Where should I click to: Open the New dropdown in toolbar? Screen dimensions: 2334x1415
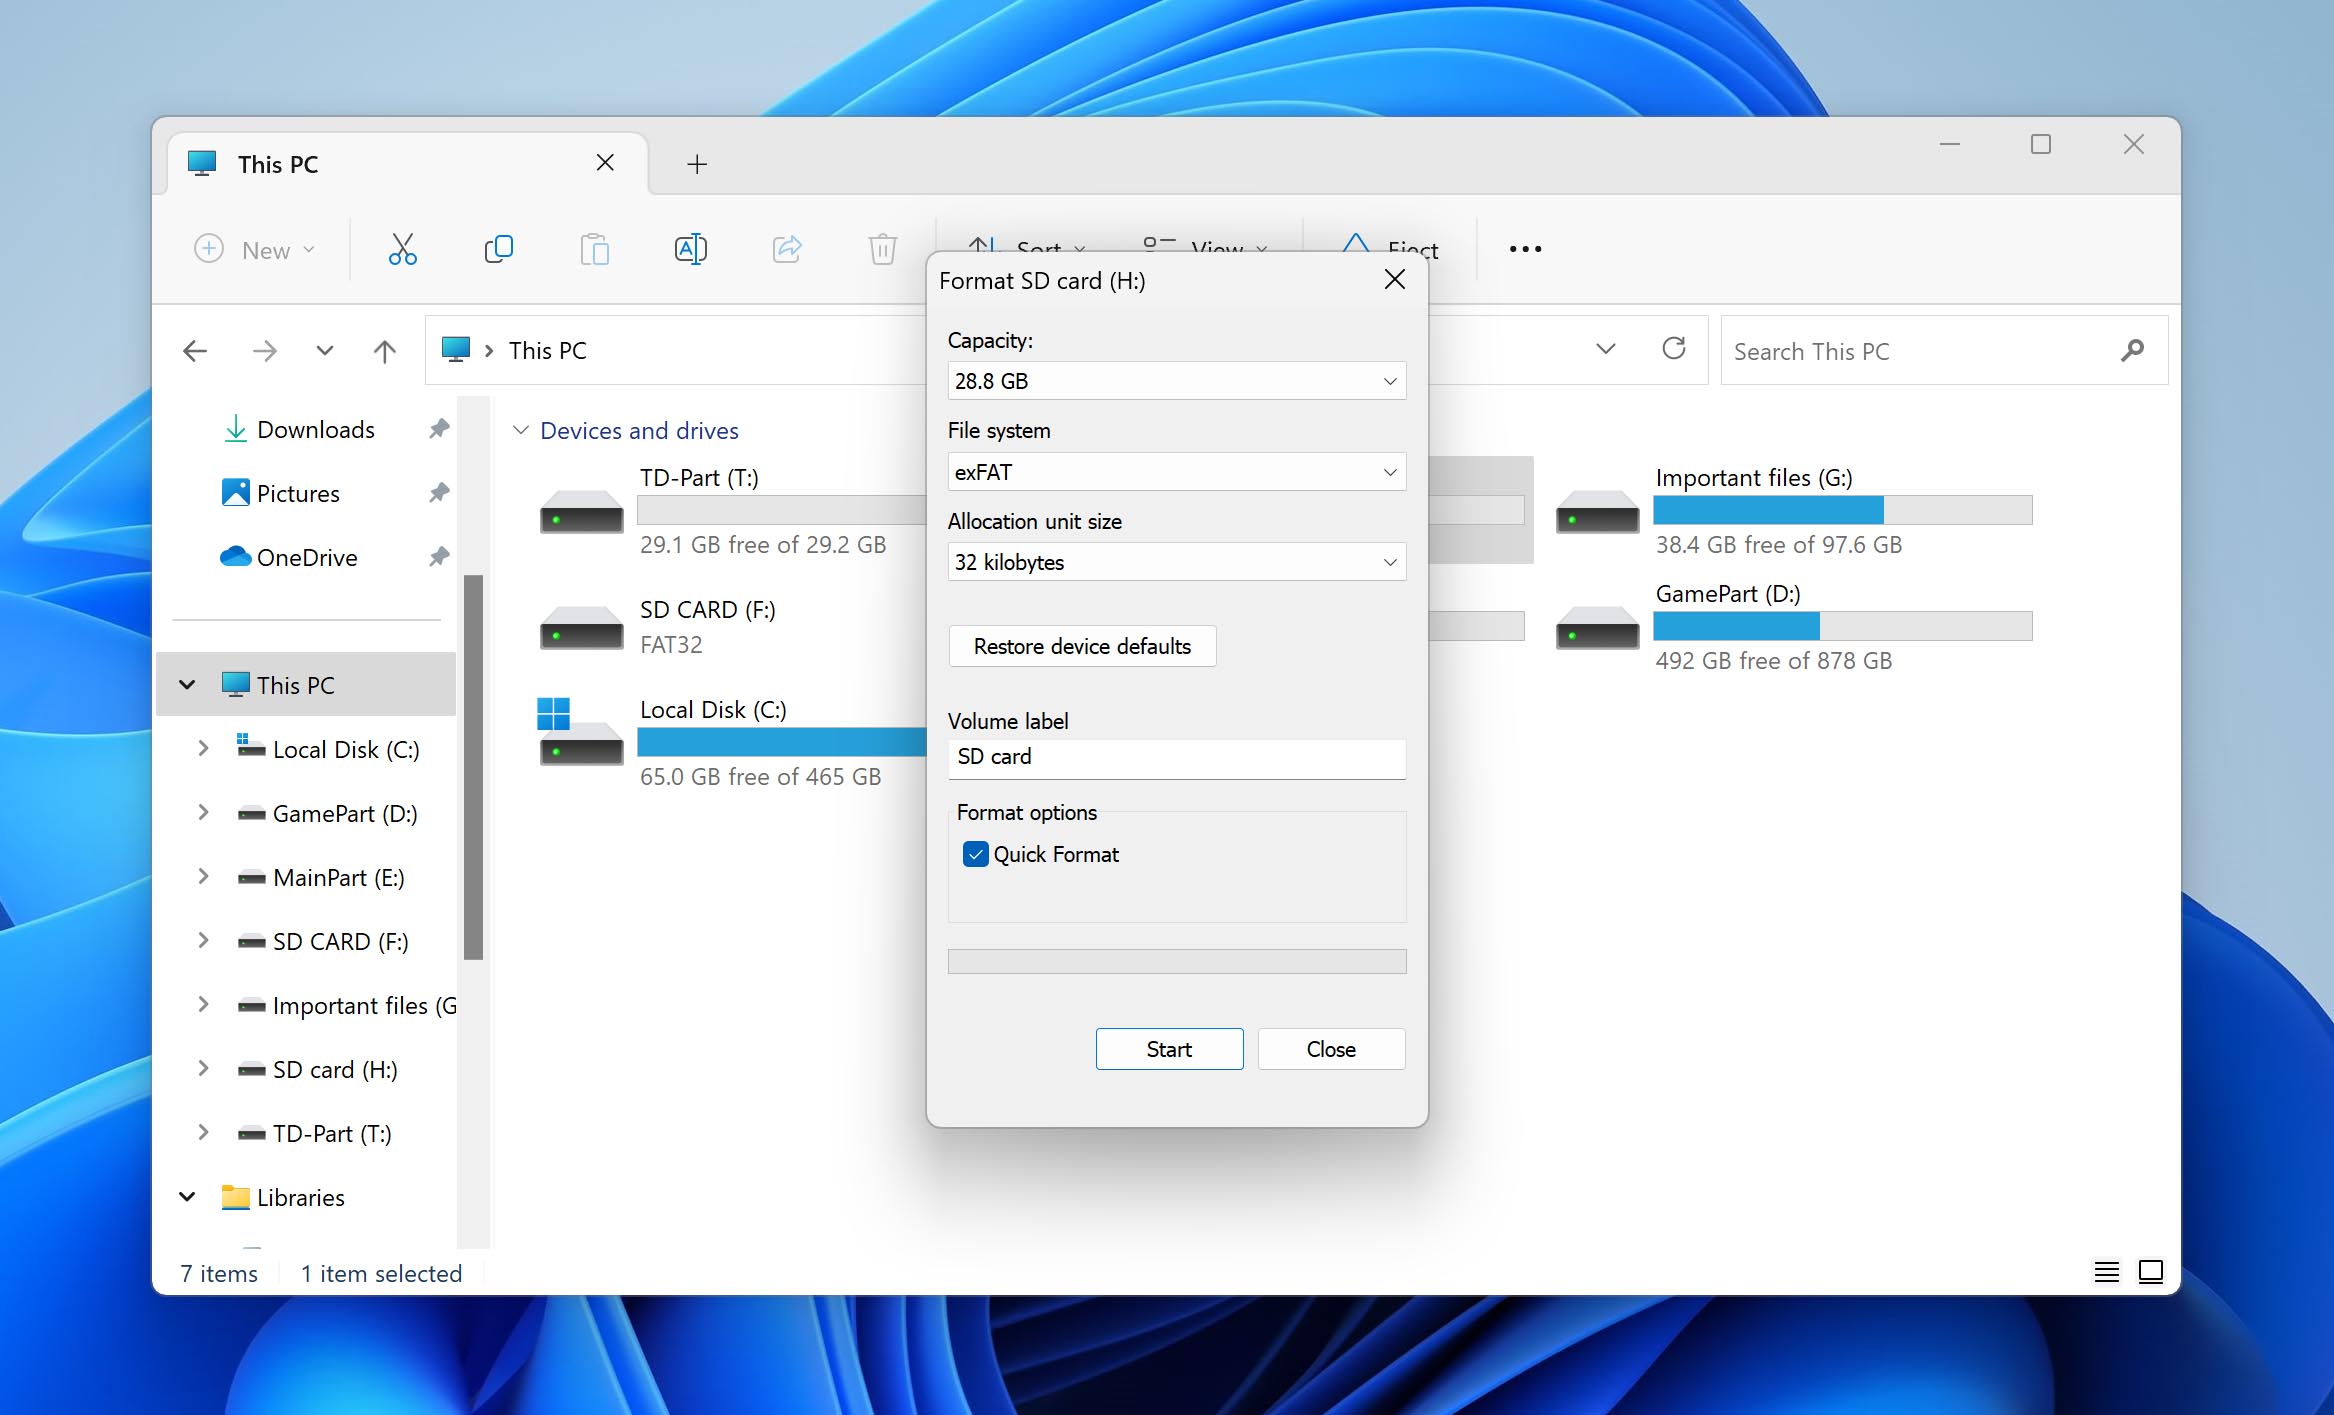(x=254, y=249)
